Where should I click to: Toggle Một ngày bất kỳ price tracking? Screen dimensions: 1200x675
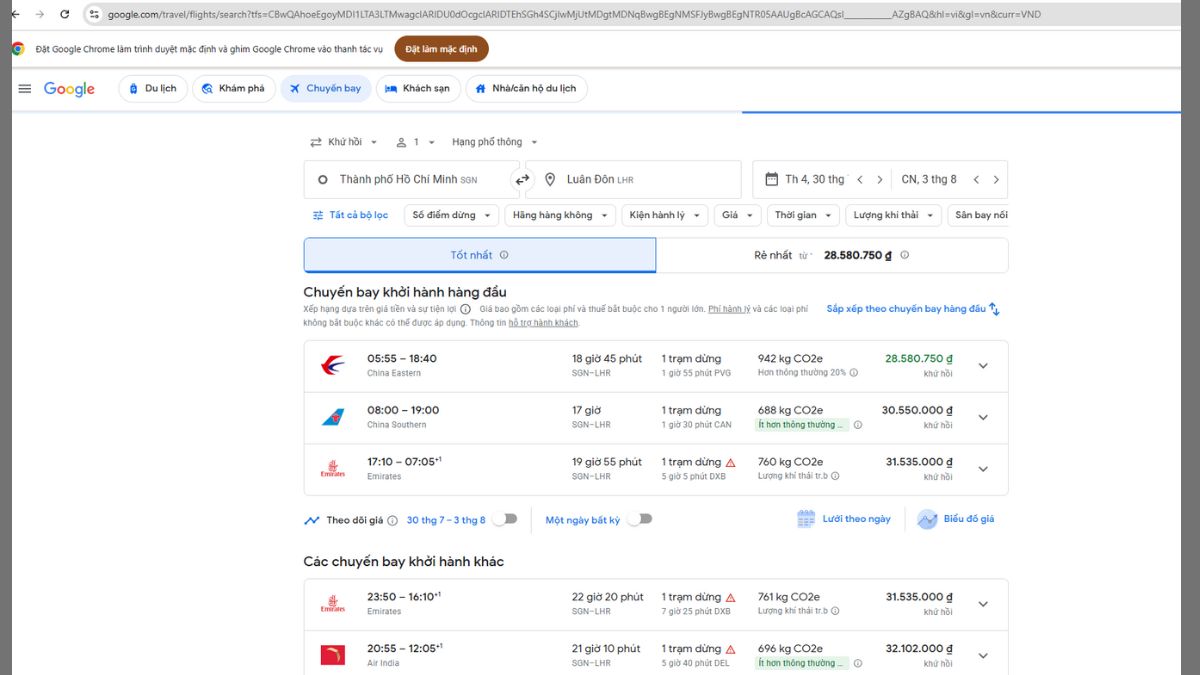(x=639, y=519)
